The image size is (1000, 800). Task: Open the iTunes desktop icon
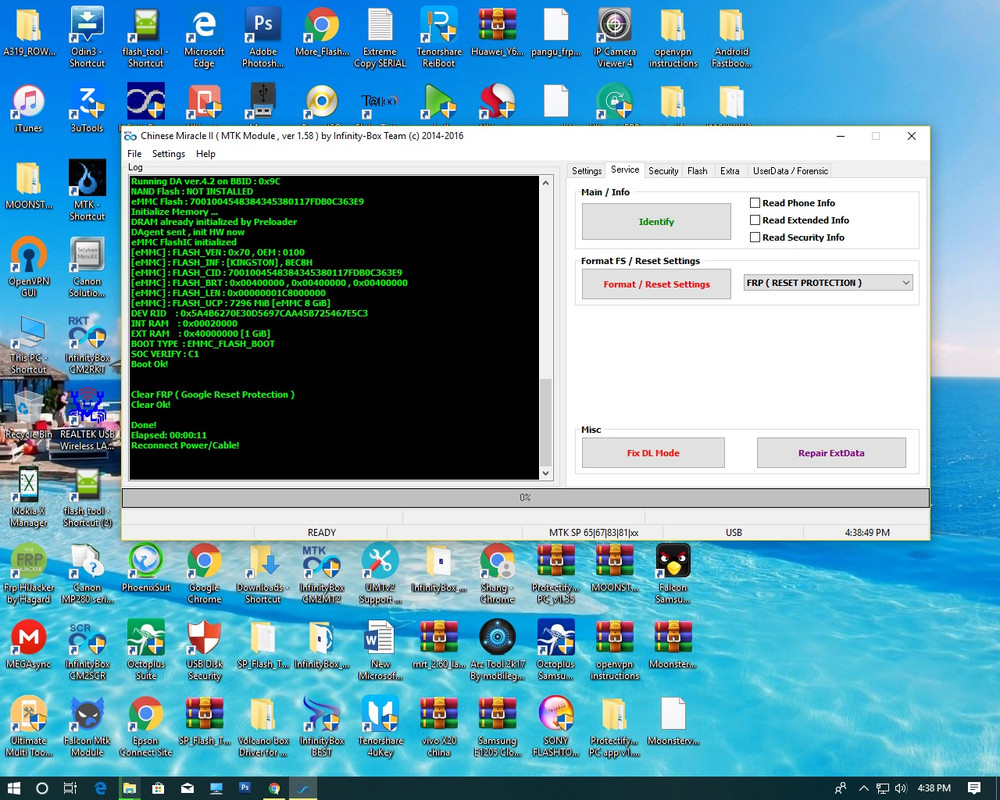tap(28, 107)
